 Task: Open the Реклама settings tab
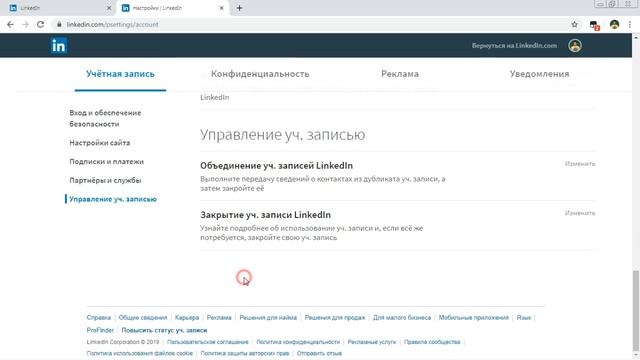click(x=400, y=74)
